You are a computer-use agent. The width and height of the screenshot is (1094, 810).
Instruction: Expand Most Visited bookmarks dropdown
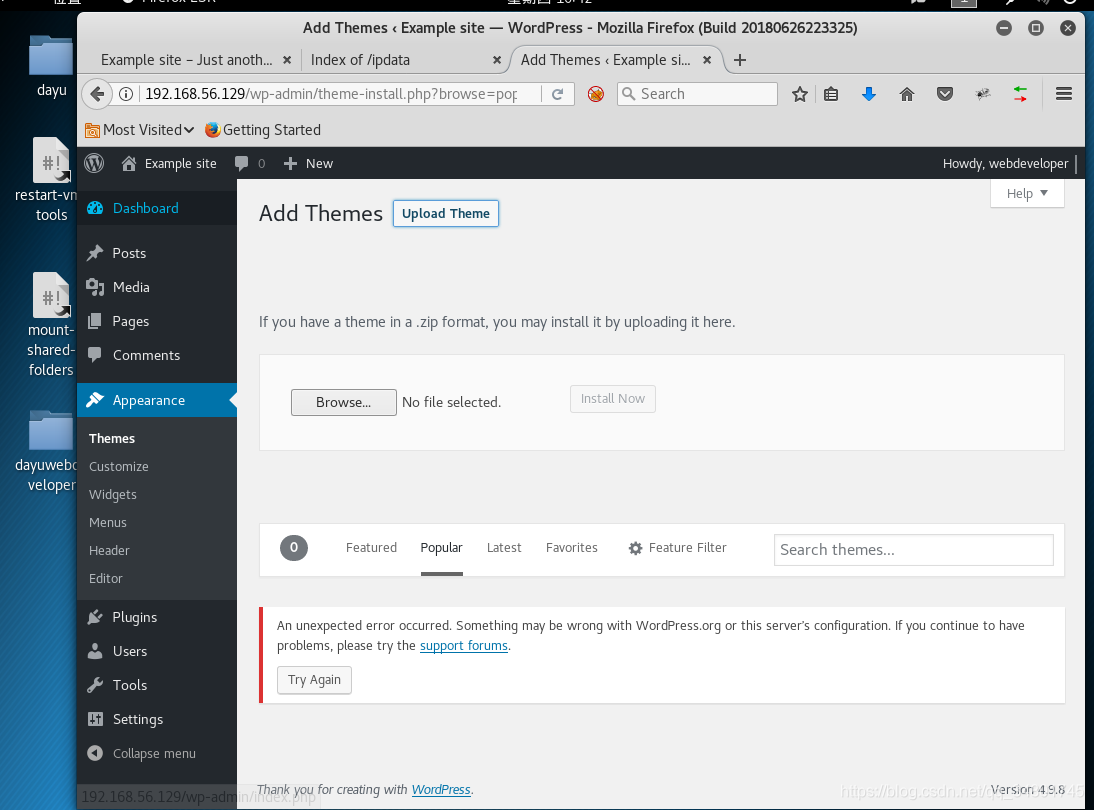[x=140, y=130]
